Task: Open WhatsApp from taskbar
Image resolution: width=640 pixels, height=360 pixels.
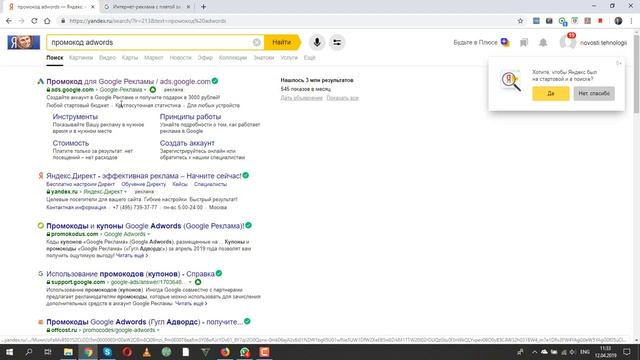Action: click(244, 352)
